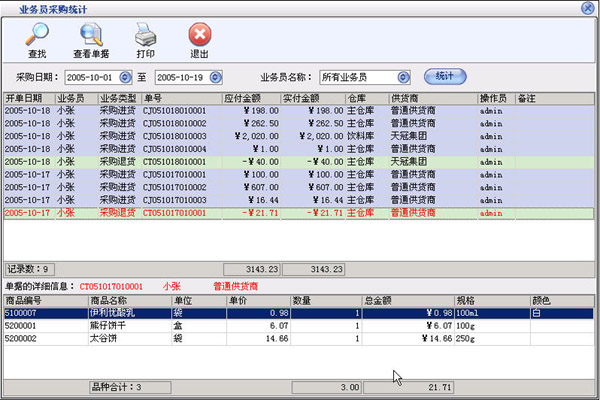600x400 pixels.
Task: Click the 查找 magnifier icon
Action: (x=37, y=36)
